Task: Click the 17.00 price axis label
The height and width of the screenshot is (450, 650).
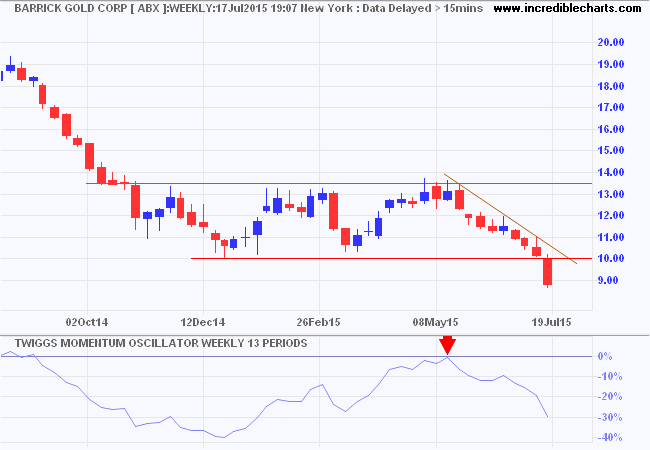Action: click(611, 107)
